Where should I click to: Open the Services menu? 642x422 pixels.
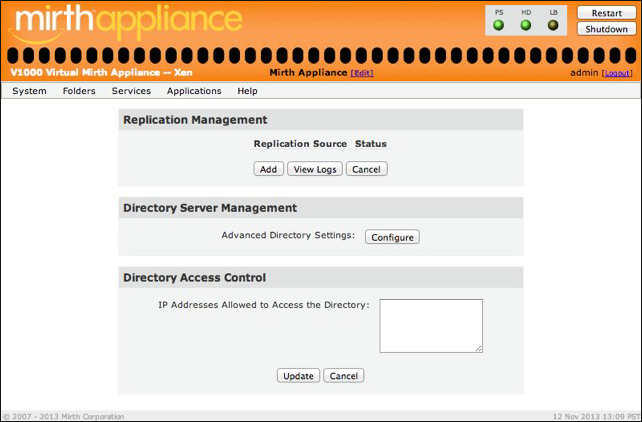pos(131,91)
